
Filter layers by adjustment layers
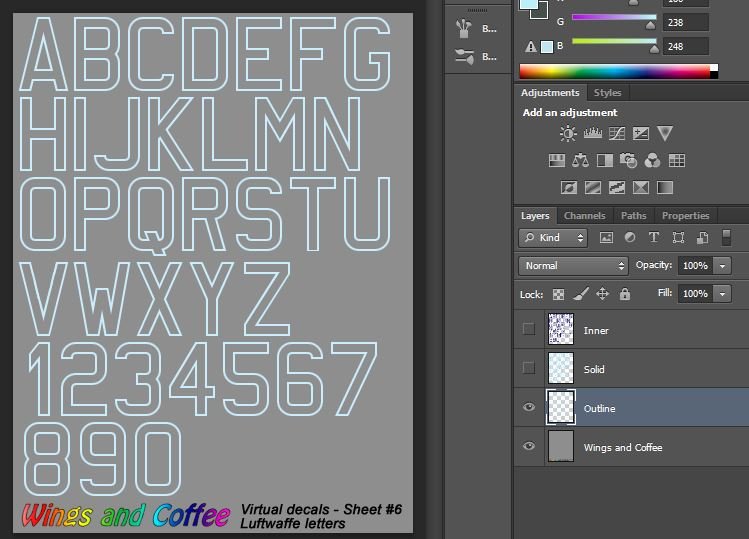630,237
